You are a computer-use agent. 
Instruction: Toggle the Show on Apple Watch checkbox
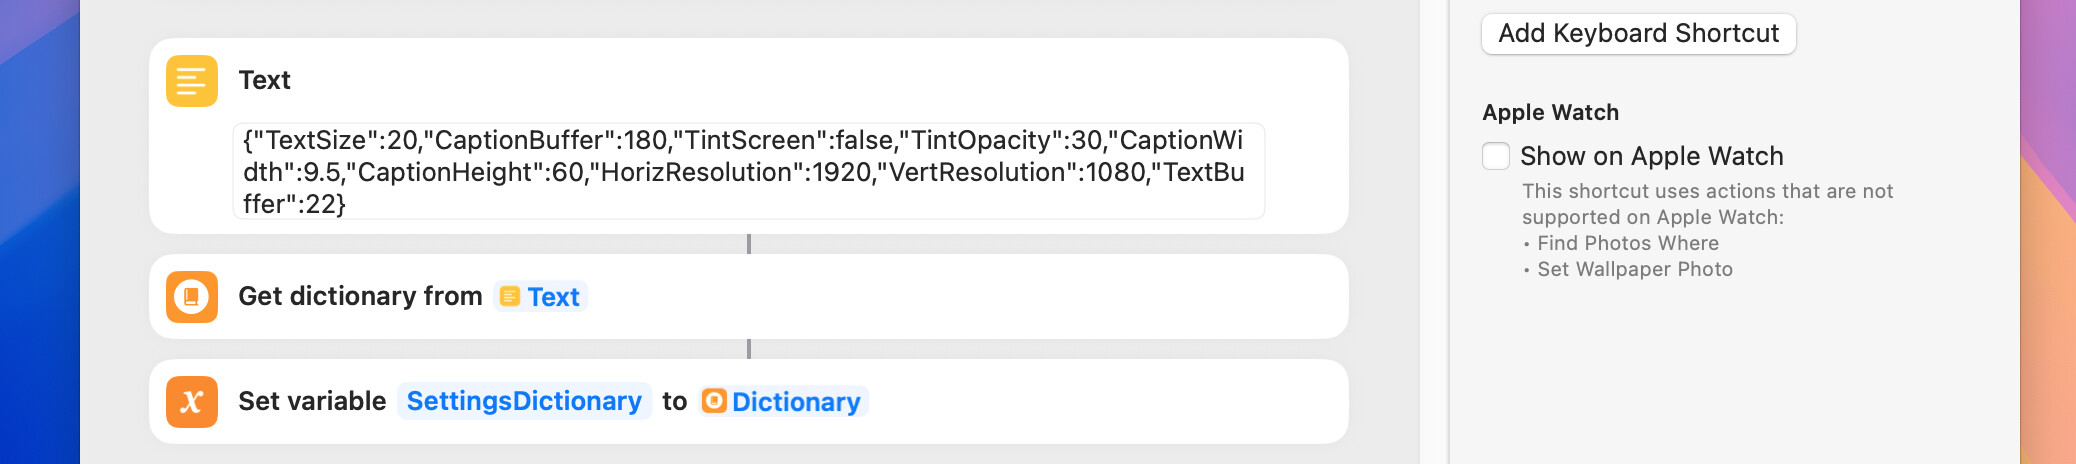tap(1496, 156)
